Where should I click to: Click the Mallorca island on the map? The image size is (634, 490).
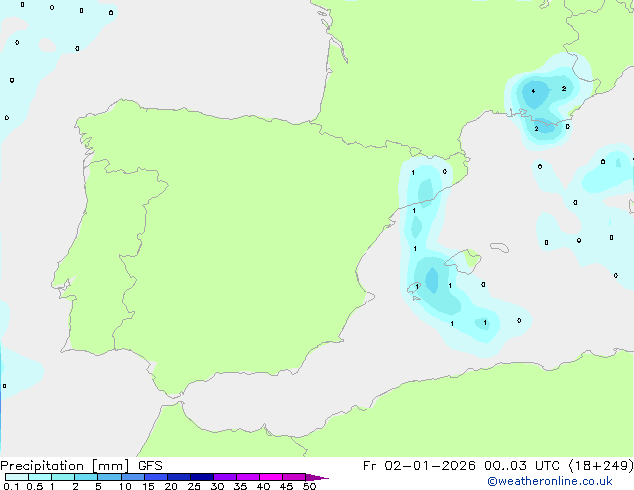[465, 260]
